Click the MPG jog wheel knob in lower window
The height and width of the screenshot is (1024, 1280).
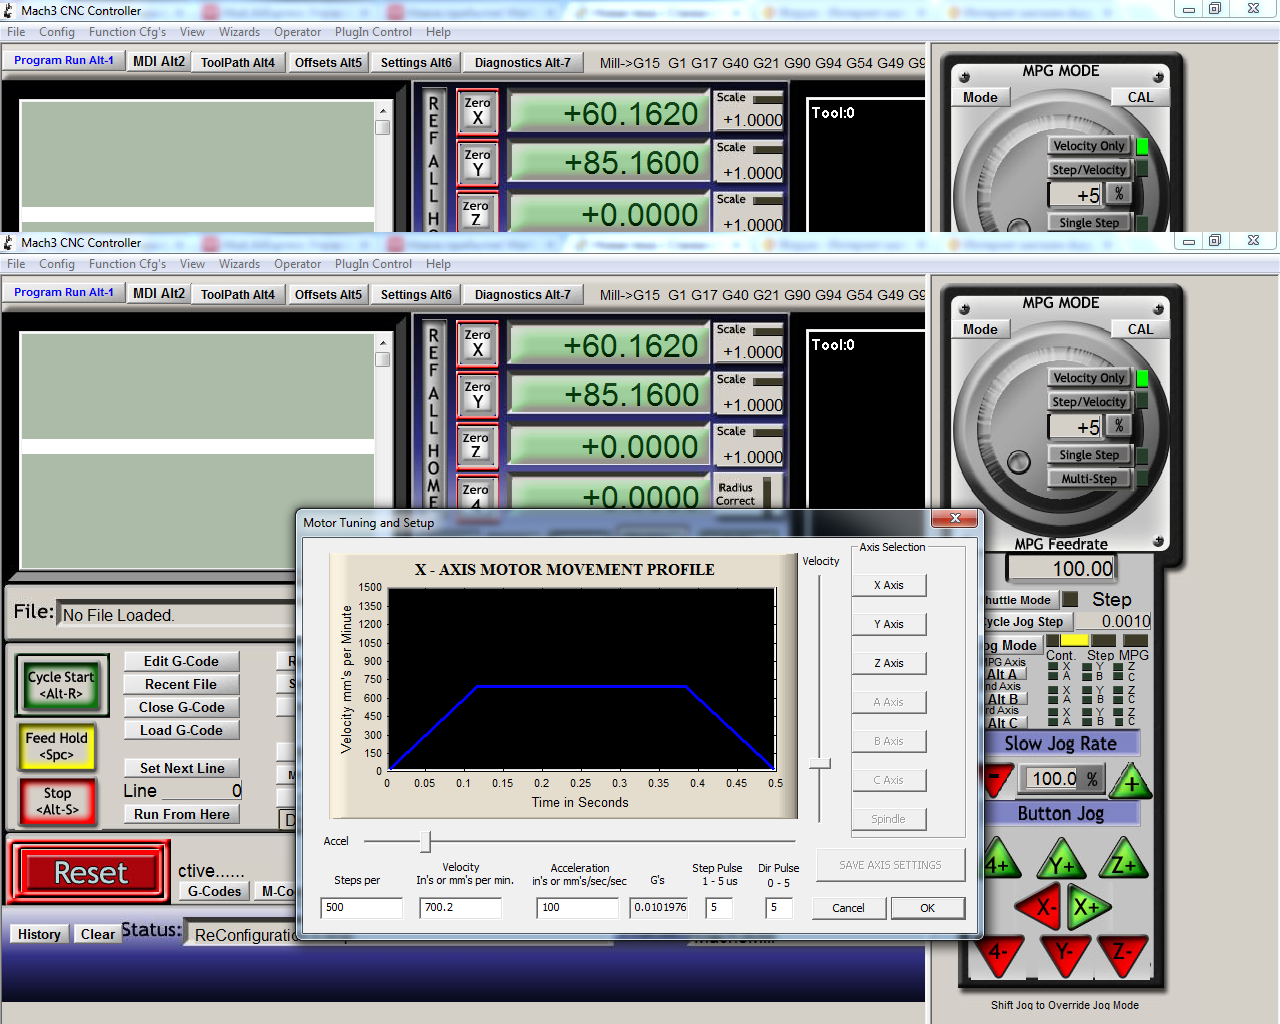point(1019,462)
